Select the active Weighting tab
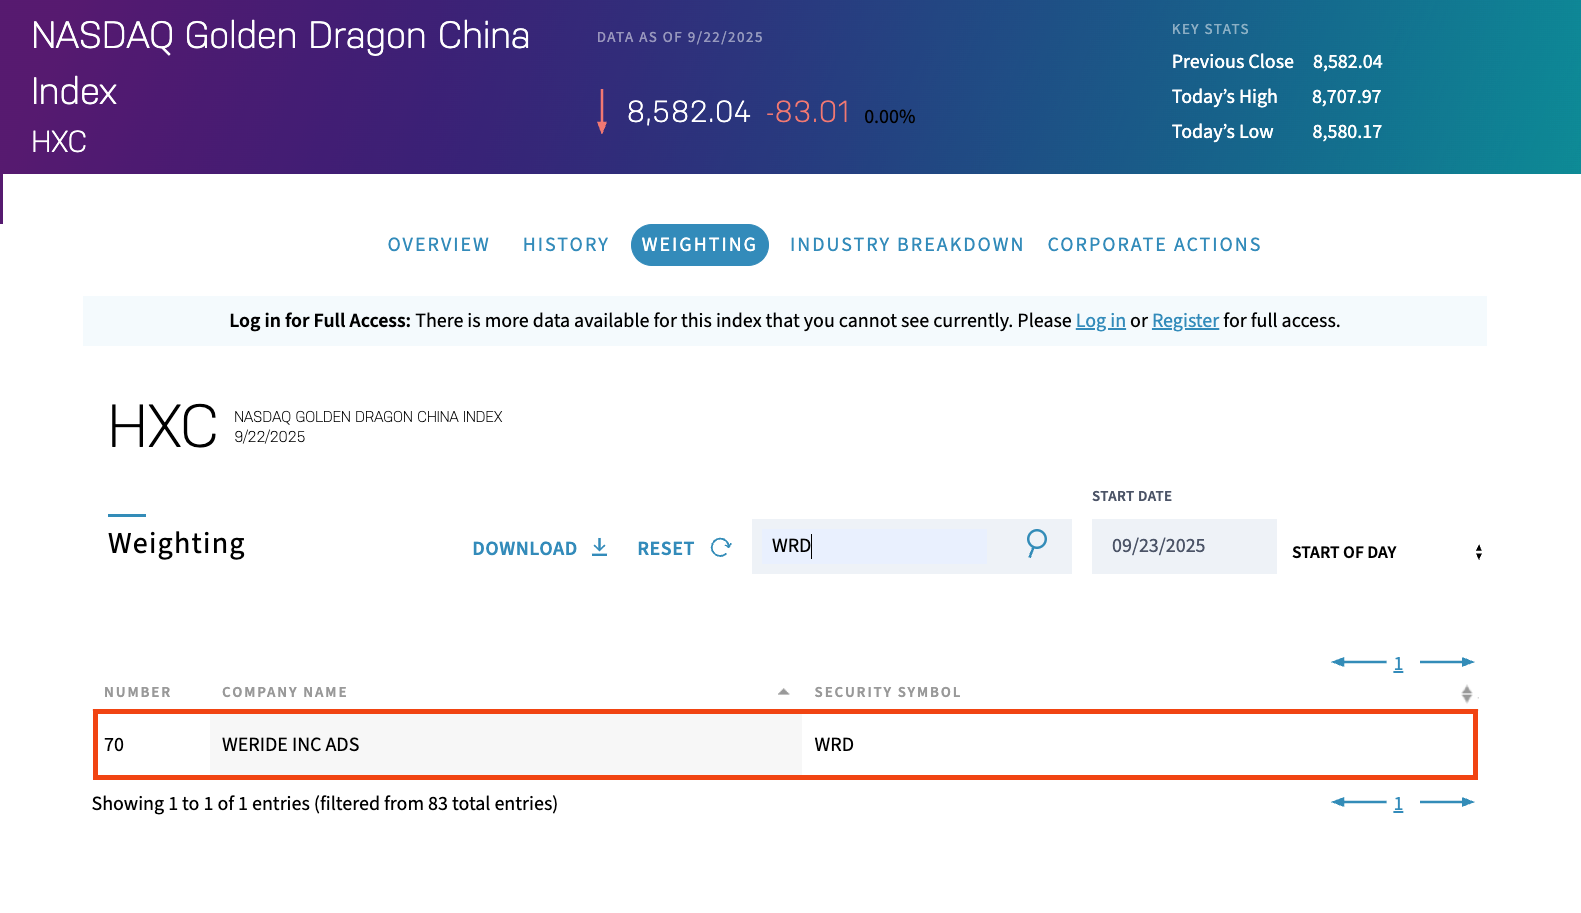 tap(699, 245)
